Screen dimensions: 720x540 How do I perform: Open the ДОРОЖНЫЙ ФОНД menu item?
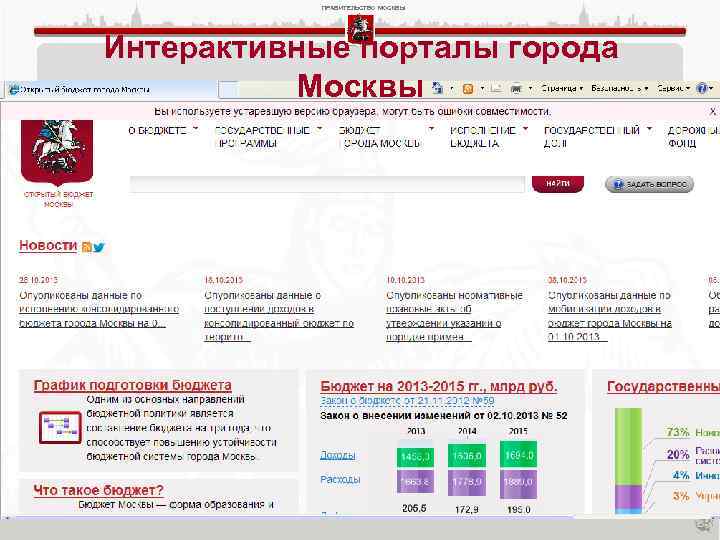693,137
